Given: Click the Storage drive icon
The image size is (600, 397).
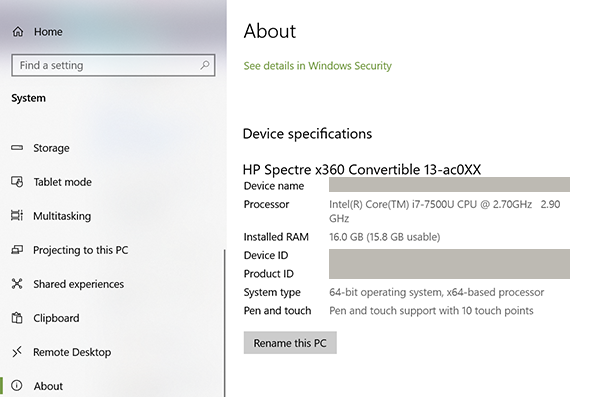Looking at the screenshot, I should (17, 148).
